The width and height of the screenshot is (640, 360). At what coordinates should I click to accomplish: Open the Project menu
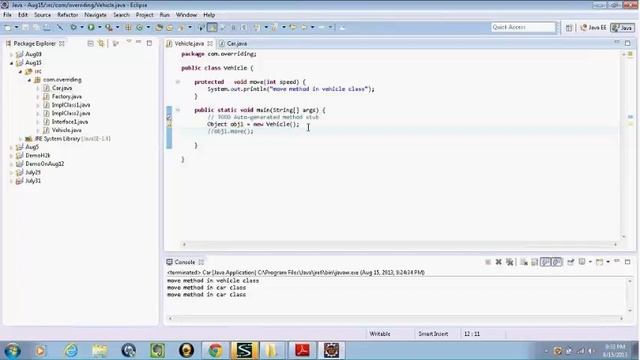pyautogui.click(x=144, y=15)
